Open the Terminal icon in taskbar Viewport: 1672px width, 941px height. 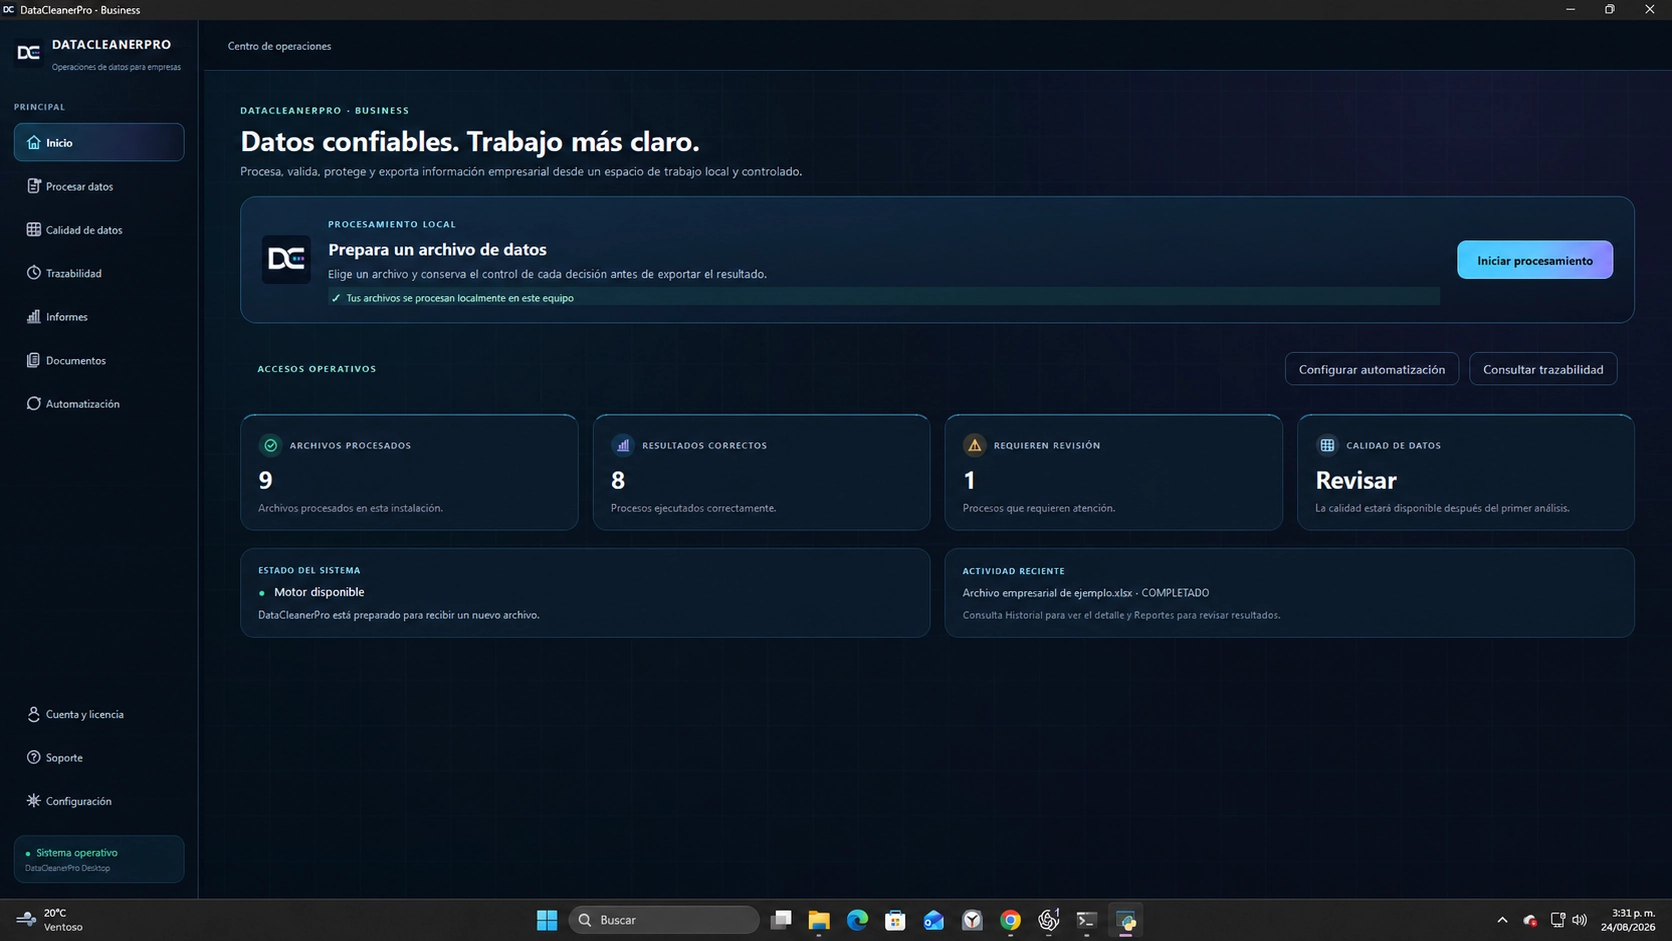pyautogui.click(x=1087, y=920)
